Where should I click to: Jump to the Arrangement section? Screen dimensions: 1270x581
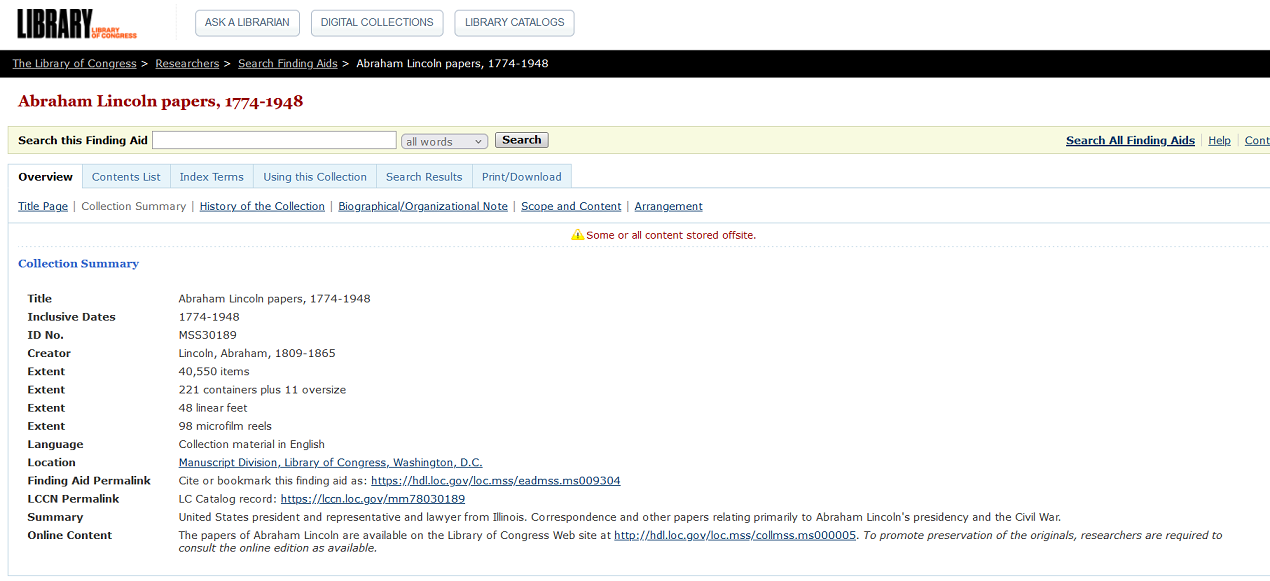pos(668,206)
